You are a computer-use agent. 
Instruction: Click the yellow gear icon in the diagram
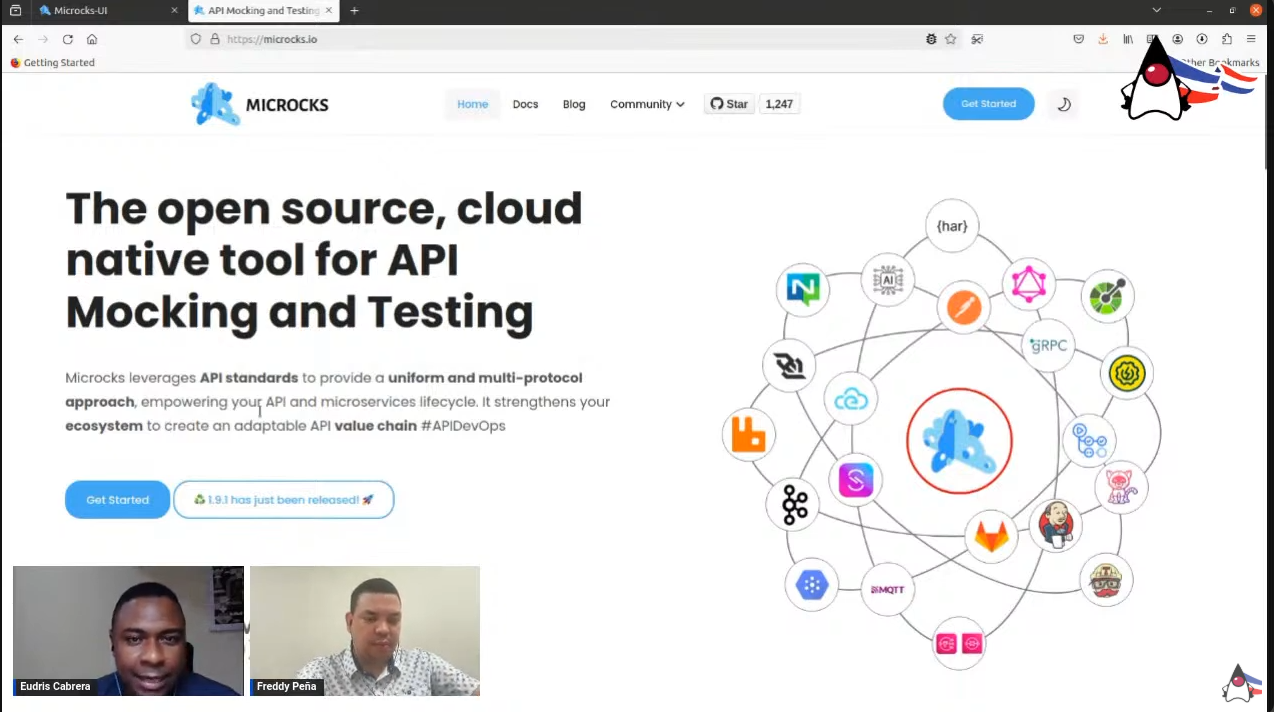coord(1127,373)
